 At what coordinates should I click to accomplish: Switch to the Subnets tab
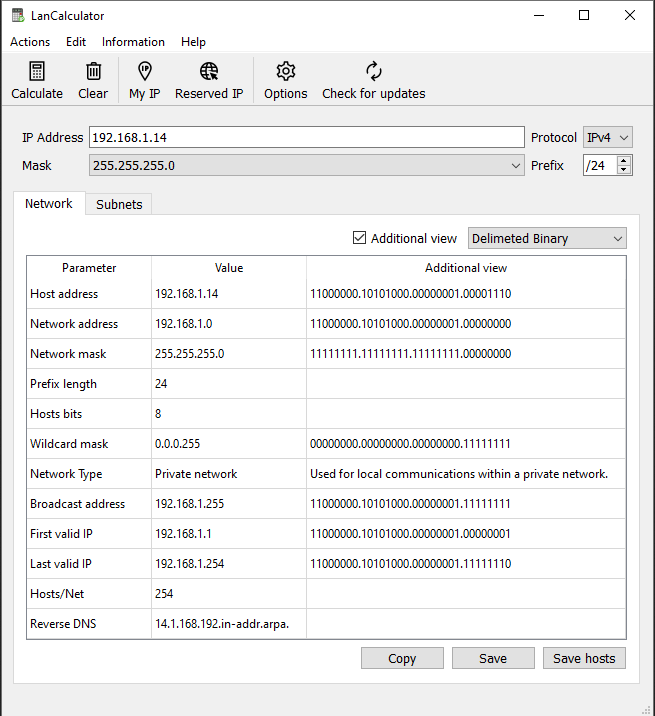coord(119,205)
